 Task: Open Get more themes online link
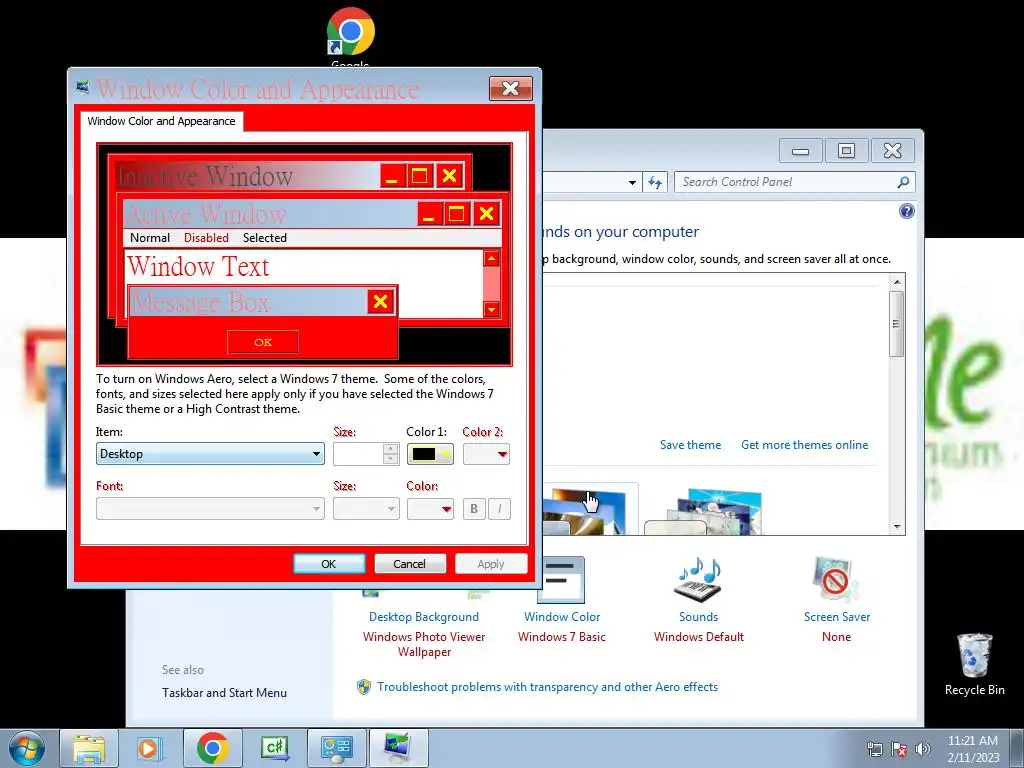pos(805,445)
